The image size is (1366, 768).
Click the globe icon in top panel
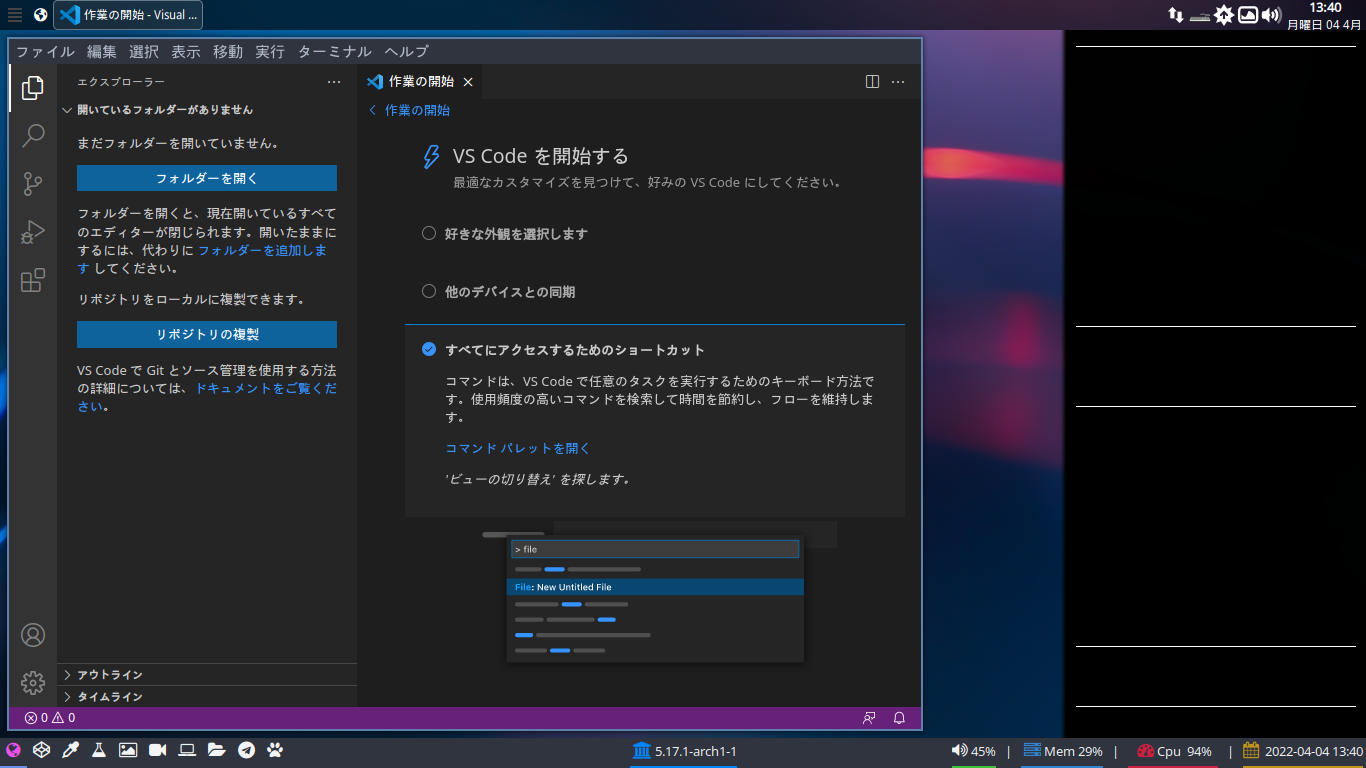(40, 15)
